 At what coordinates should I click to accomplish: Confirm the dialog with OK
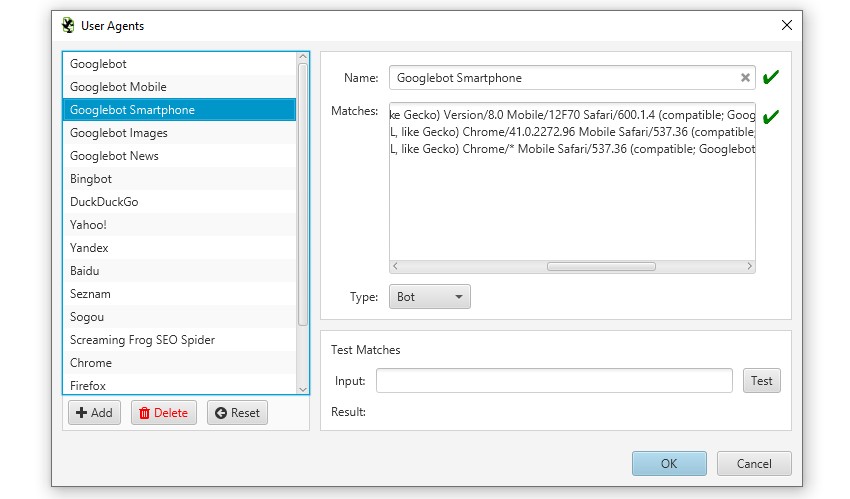point(669,464)
